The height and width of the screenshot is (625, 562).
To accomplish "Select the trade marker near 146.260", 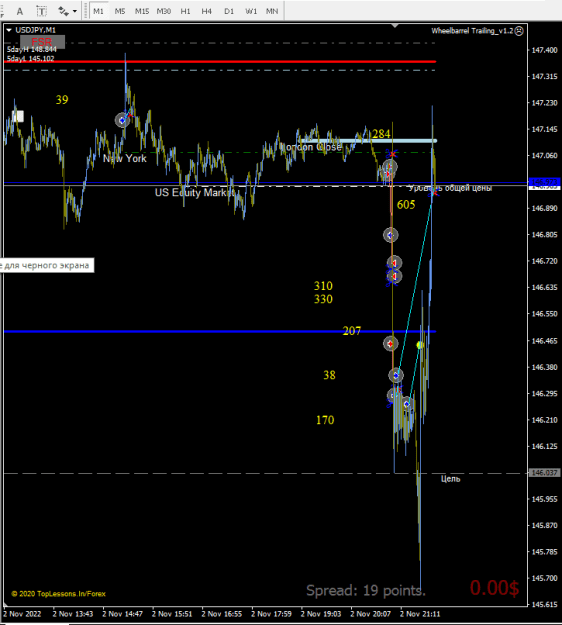I will click(x=407, y=404).
